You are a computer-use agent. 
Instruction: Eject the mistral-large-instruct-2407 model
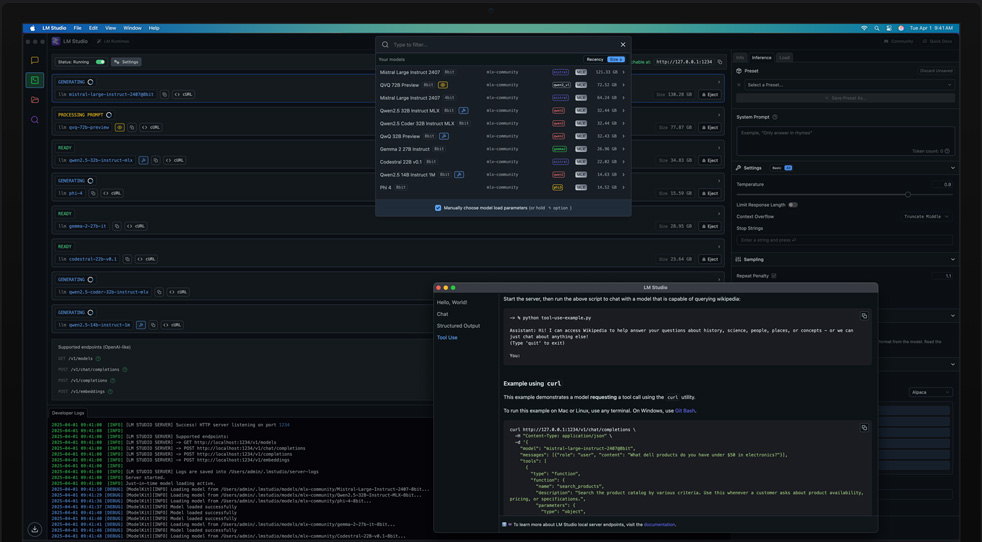[709, 94]
